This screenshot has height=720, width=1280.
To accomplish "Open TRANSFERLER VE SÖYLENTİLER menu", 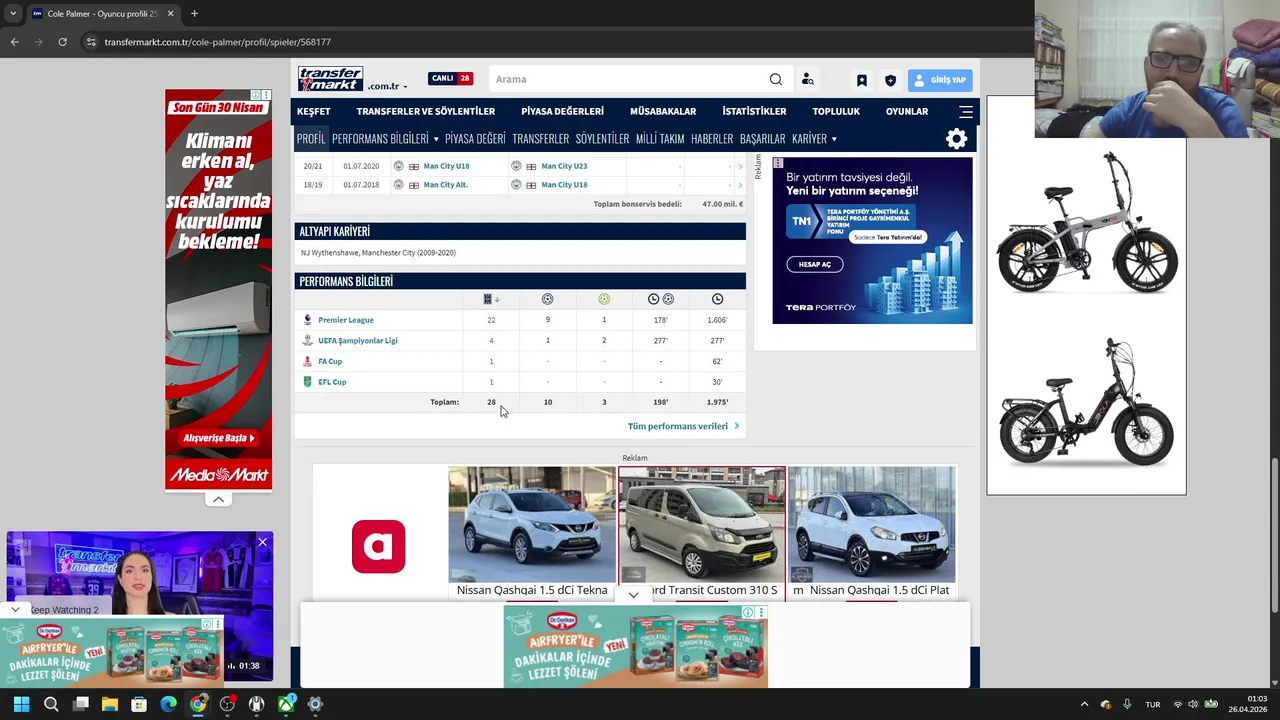I will pos(426,111).
